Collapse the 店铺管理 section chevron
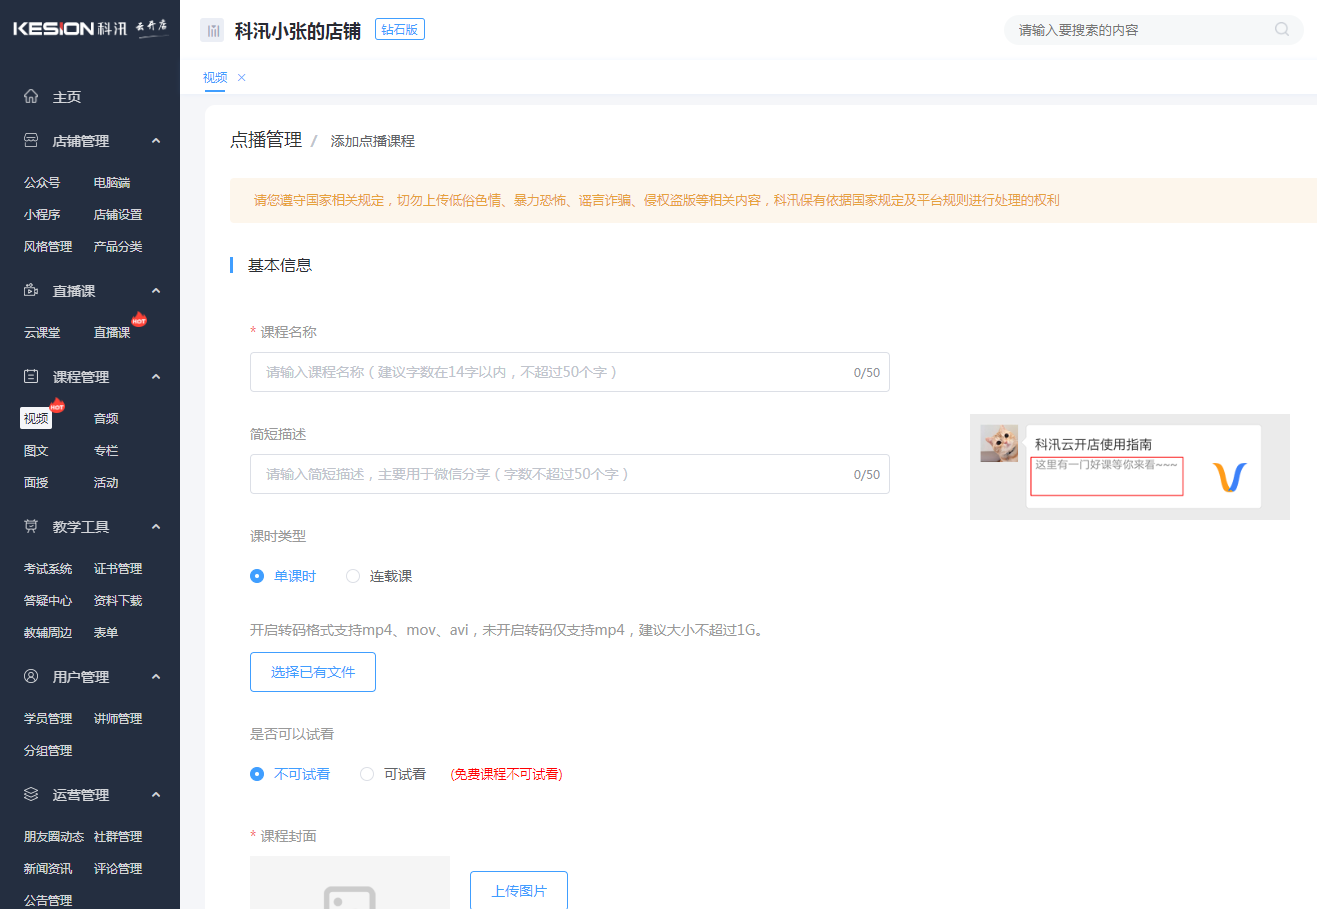This screenshot has width=1317, height=909. [155, 140]
